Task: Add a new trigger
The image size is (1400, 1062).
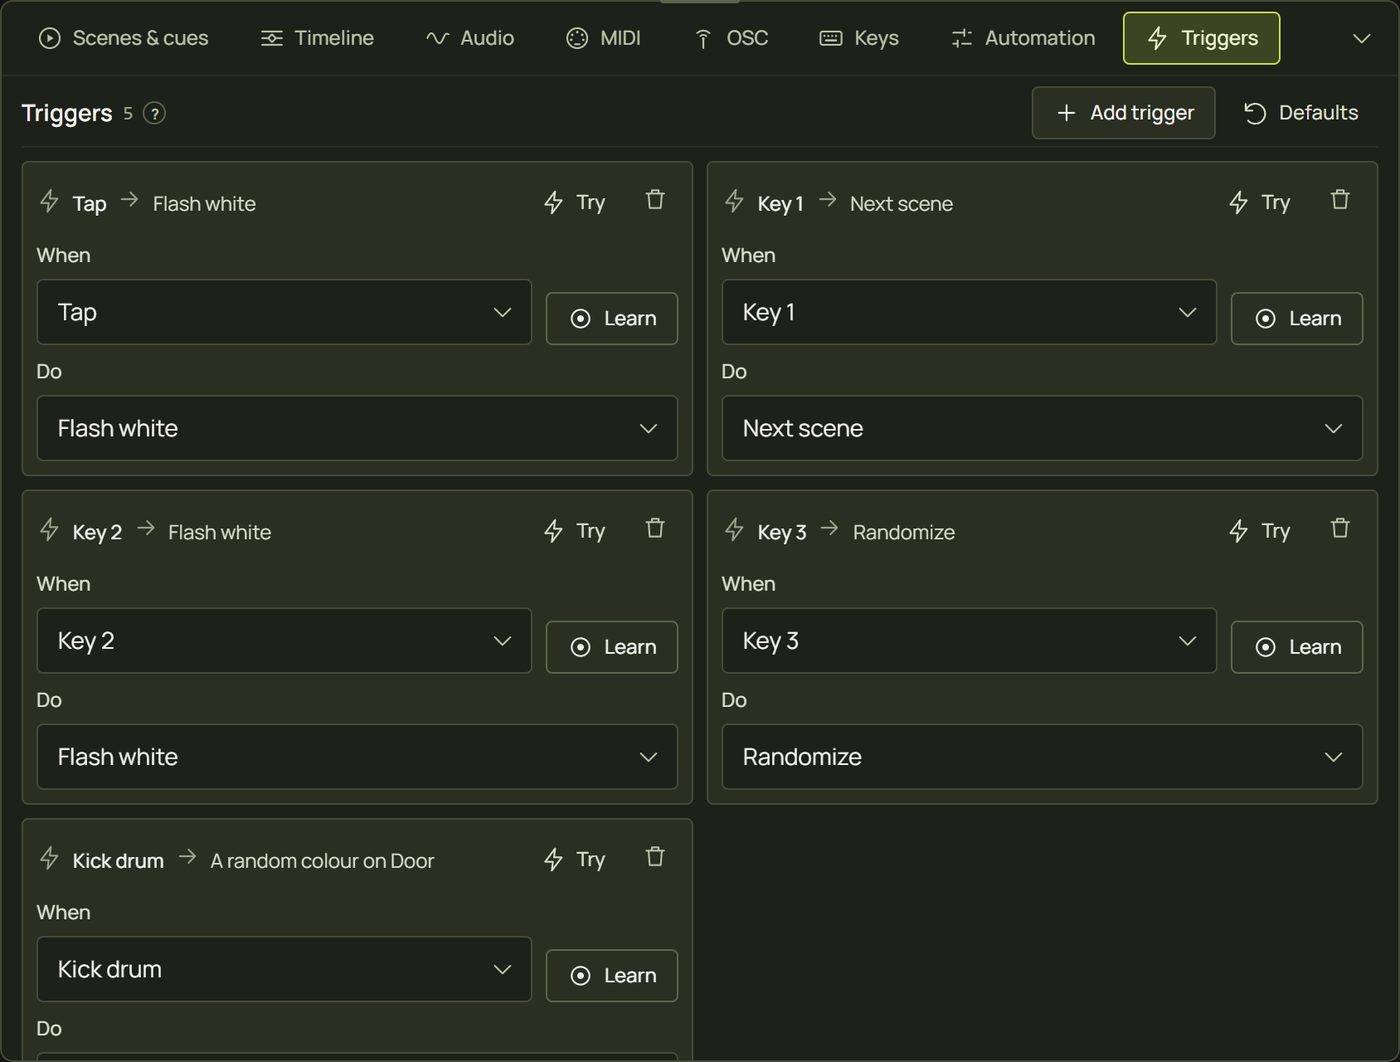Action: point(1124,113)
